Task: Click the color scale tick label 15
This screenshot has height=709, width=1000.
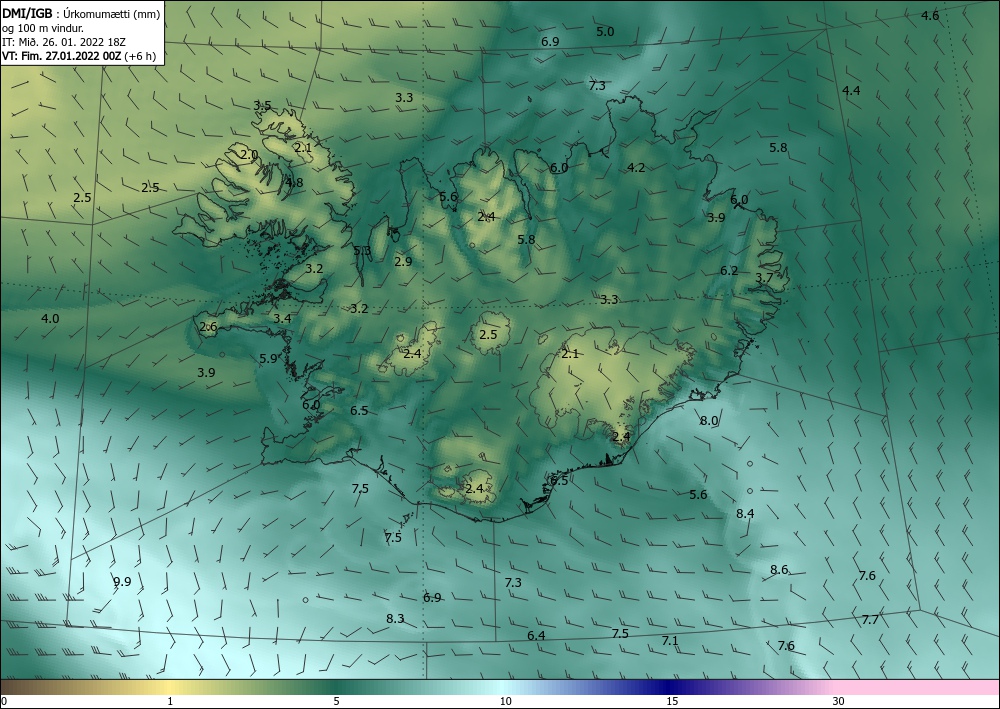Action: pyautogui.click(x=672, y=702)
